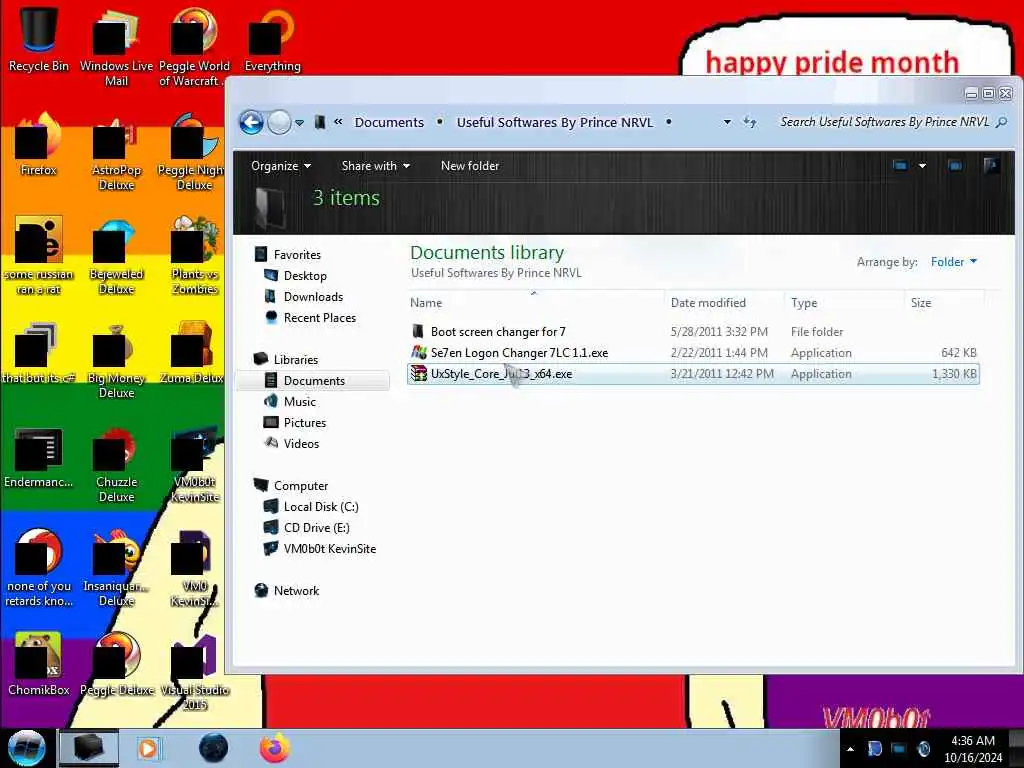Click the Useful Softwares By Prince NRVL breadcrumb
Viewport: 1024px width, 768px height.
554,122
